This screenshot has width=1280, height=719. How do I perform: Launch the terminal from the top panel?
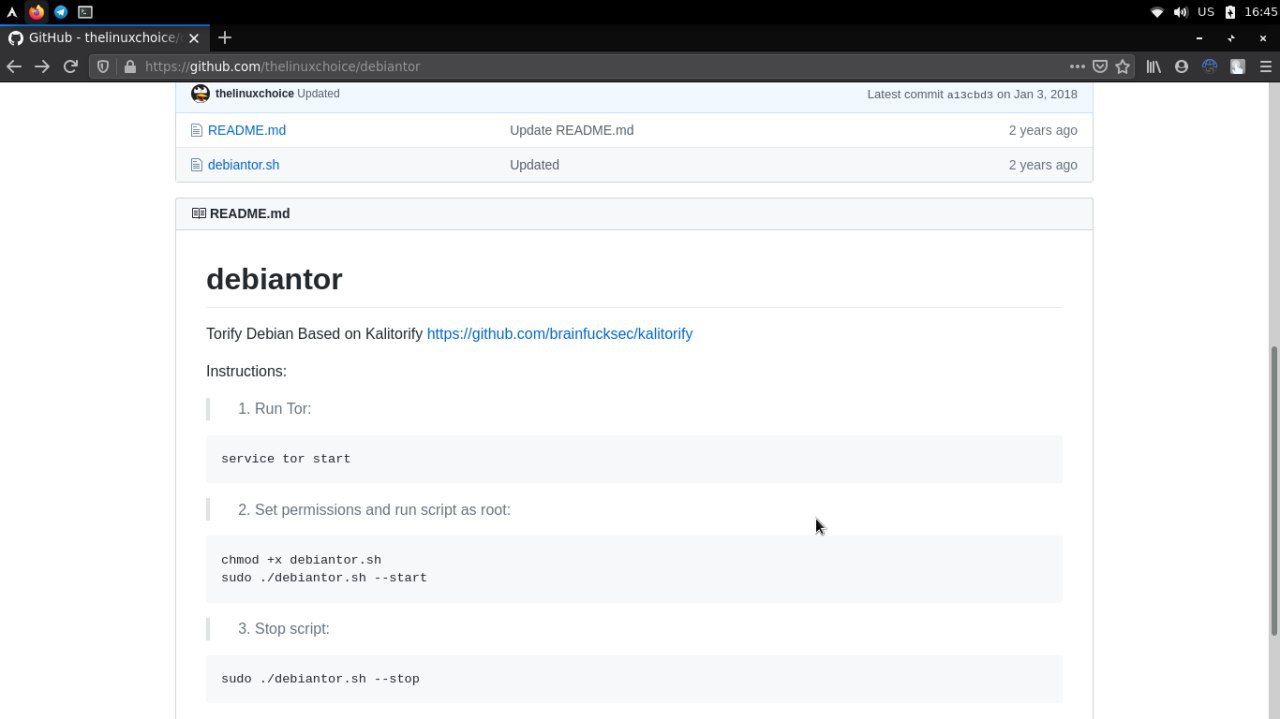(85, 12)
